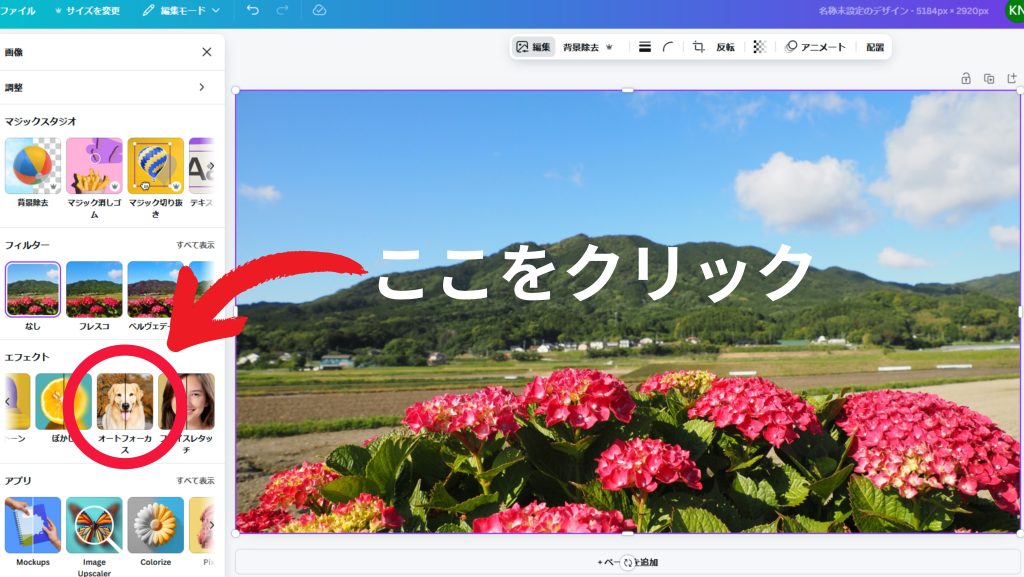Screen dimensions: 1024x577
Task: Switch to the 編集 tab in the toolbar
Action: click(533, 46)
